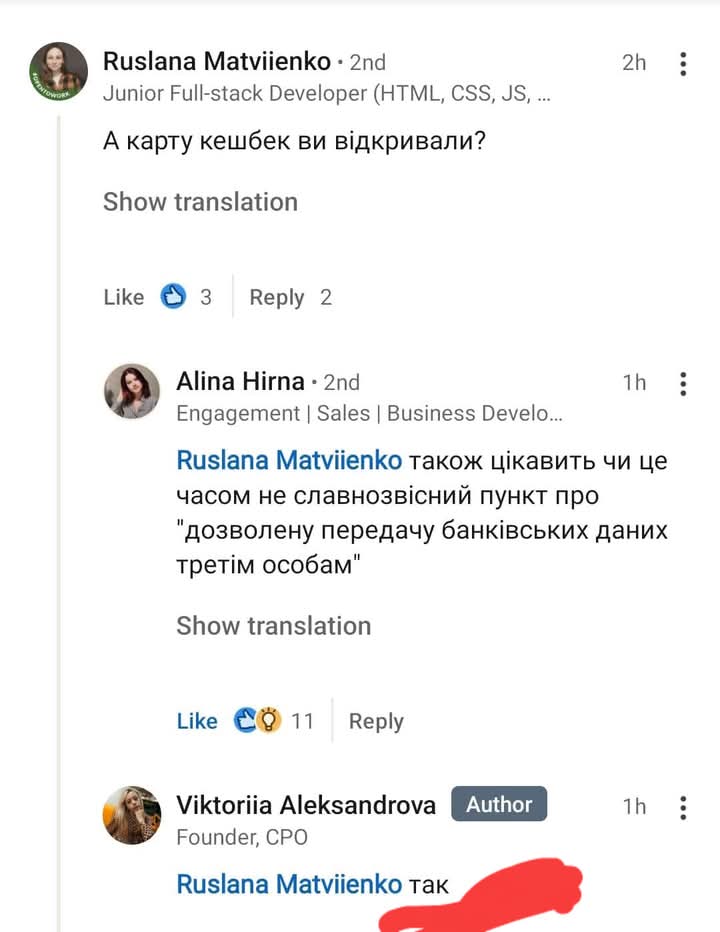Toggle Like on Alina Hirna's reply
The height and width of the screenshot is (932, 720).
tap(197, 721)
